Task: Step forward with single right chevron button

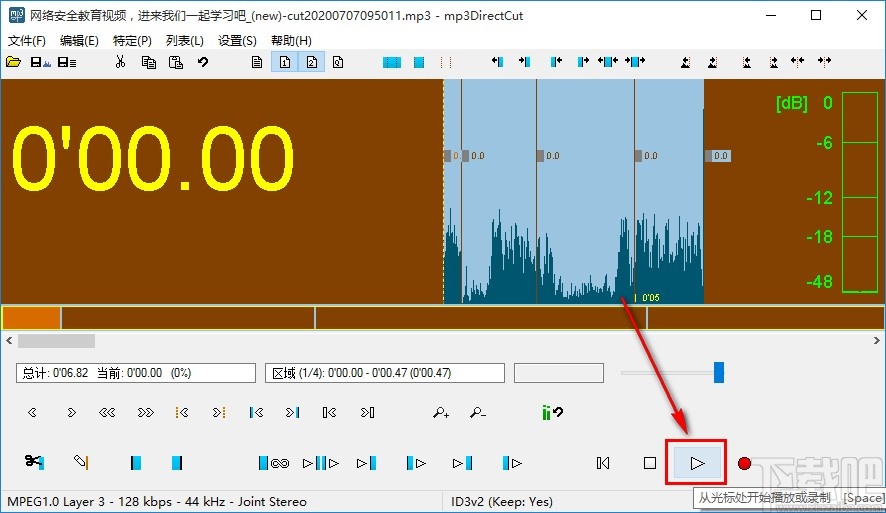Action: point(71,412)
